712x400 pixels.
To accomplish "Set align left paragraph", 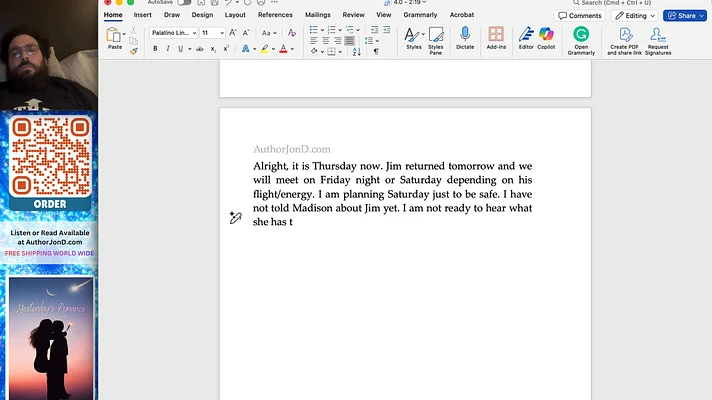I will [x=314, y=40].
